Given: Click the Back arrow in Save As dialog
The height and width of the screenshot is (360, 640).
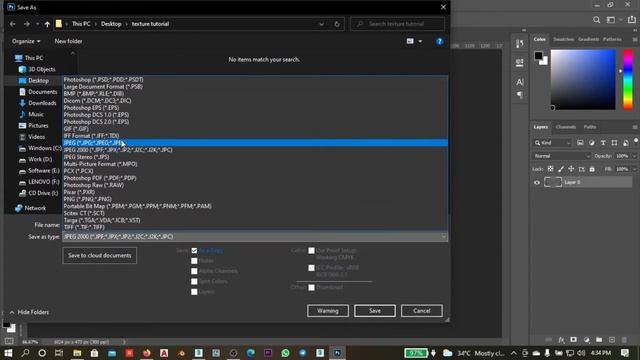Looking at the screenshot, I should (x=13, y=24).
